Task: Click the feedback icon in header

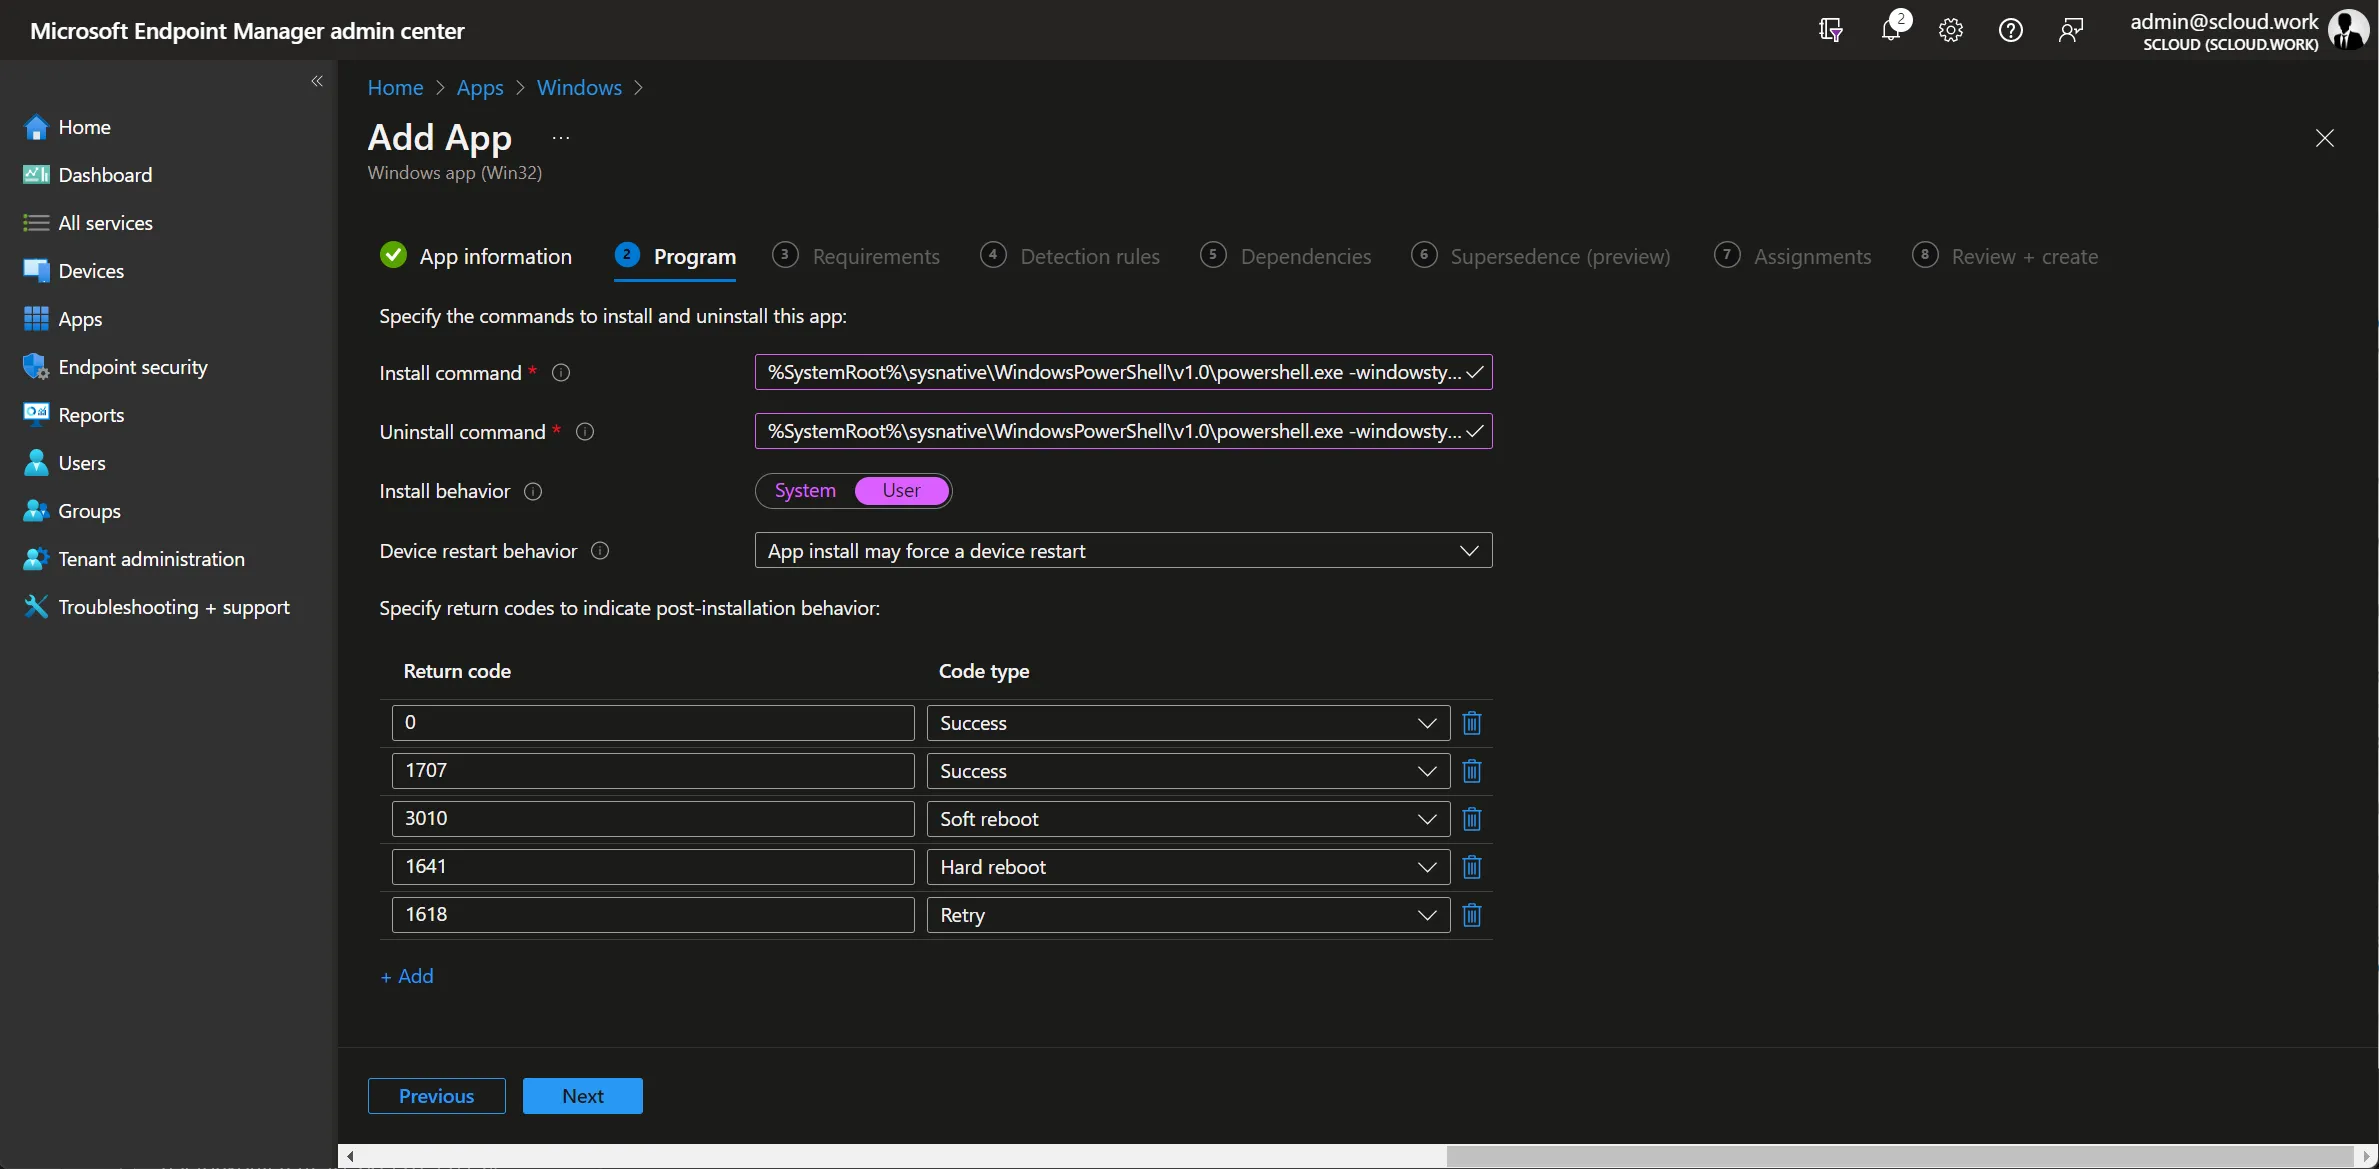Action: pos(2070,30)
